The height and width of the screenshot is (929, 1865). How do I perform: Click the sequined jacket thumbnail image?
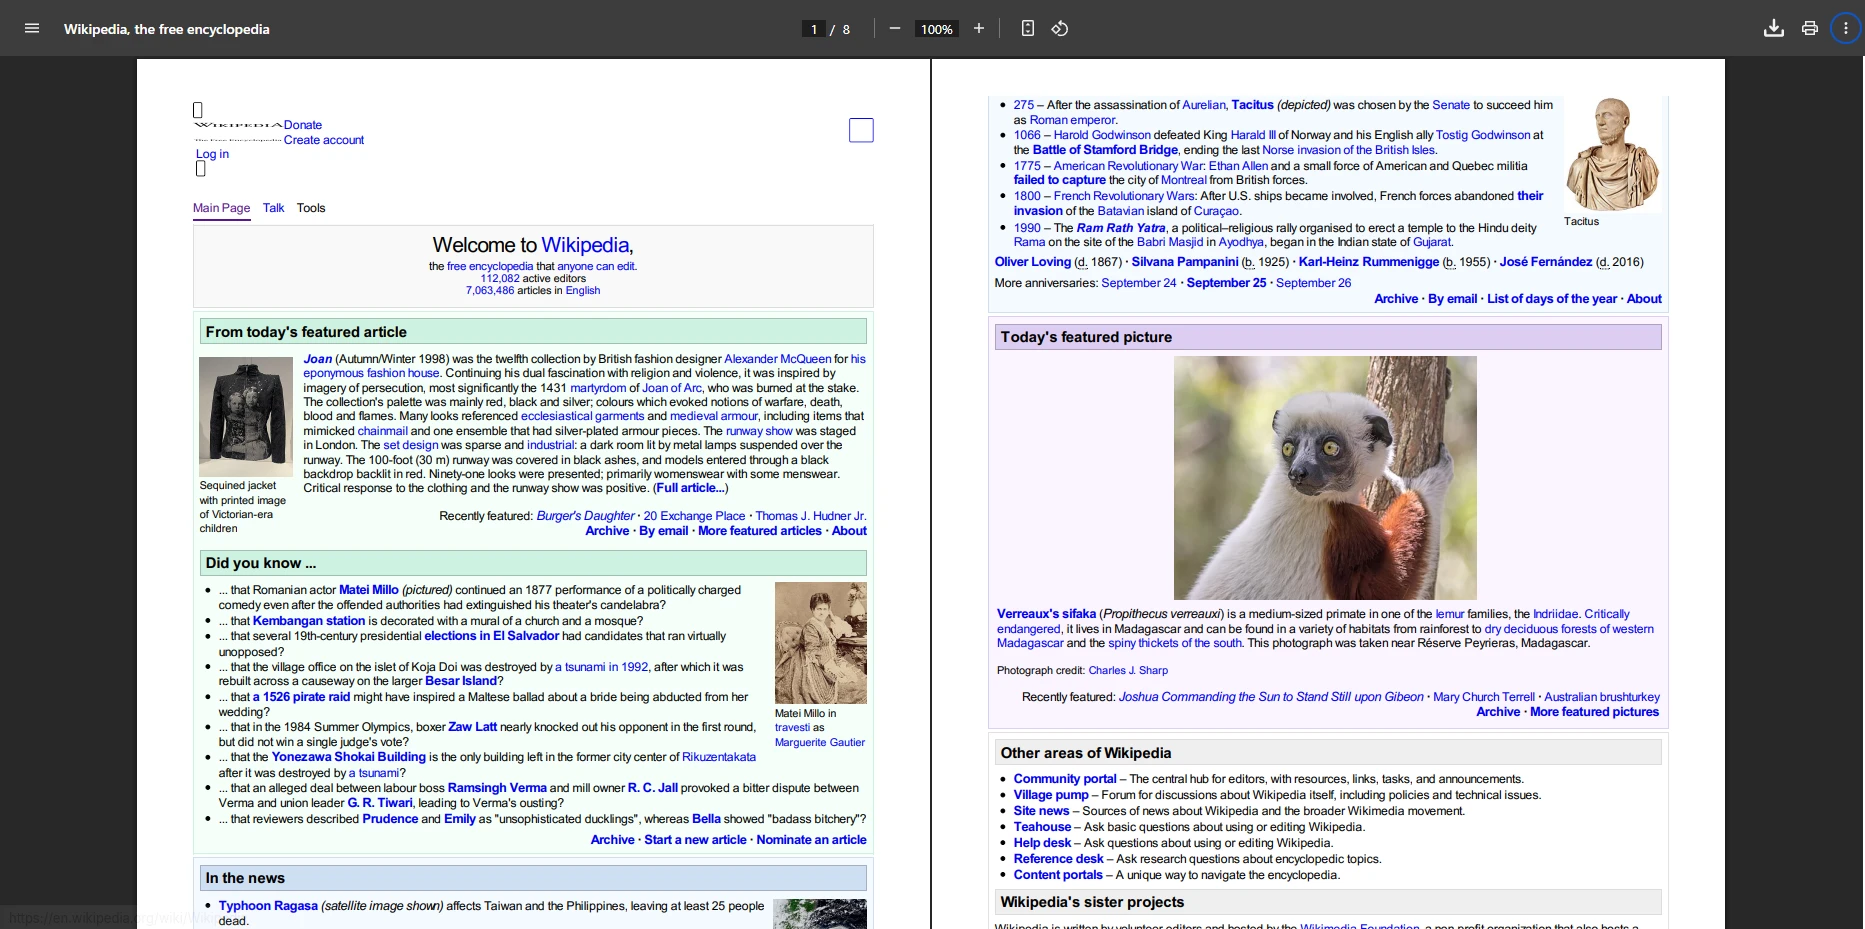245,416
